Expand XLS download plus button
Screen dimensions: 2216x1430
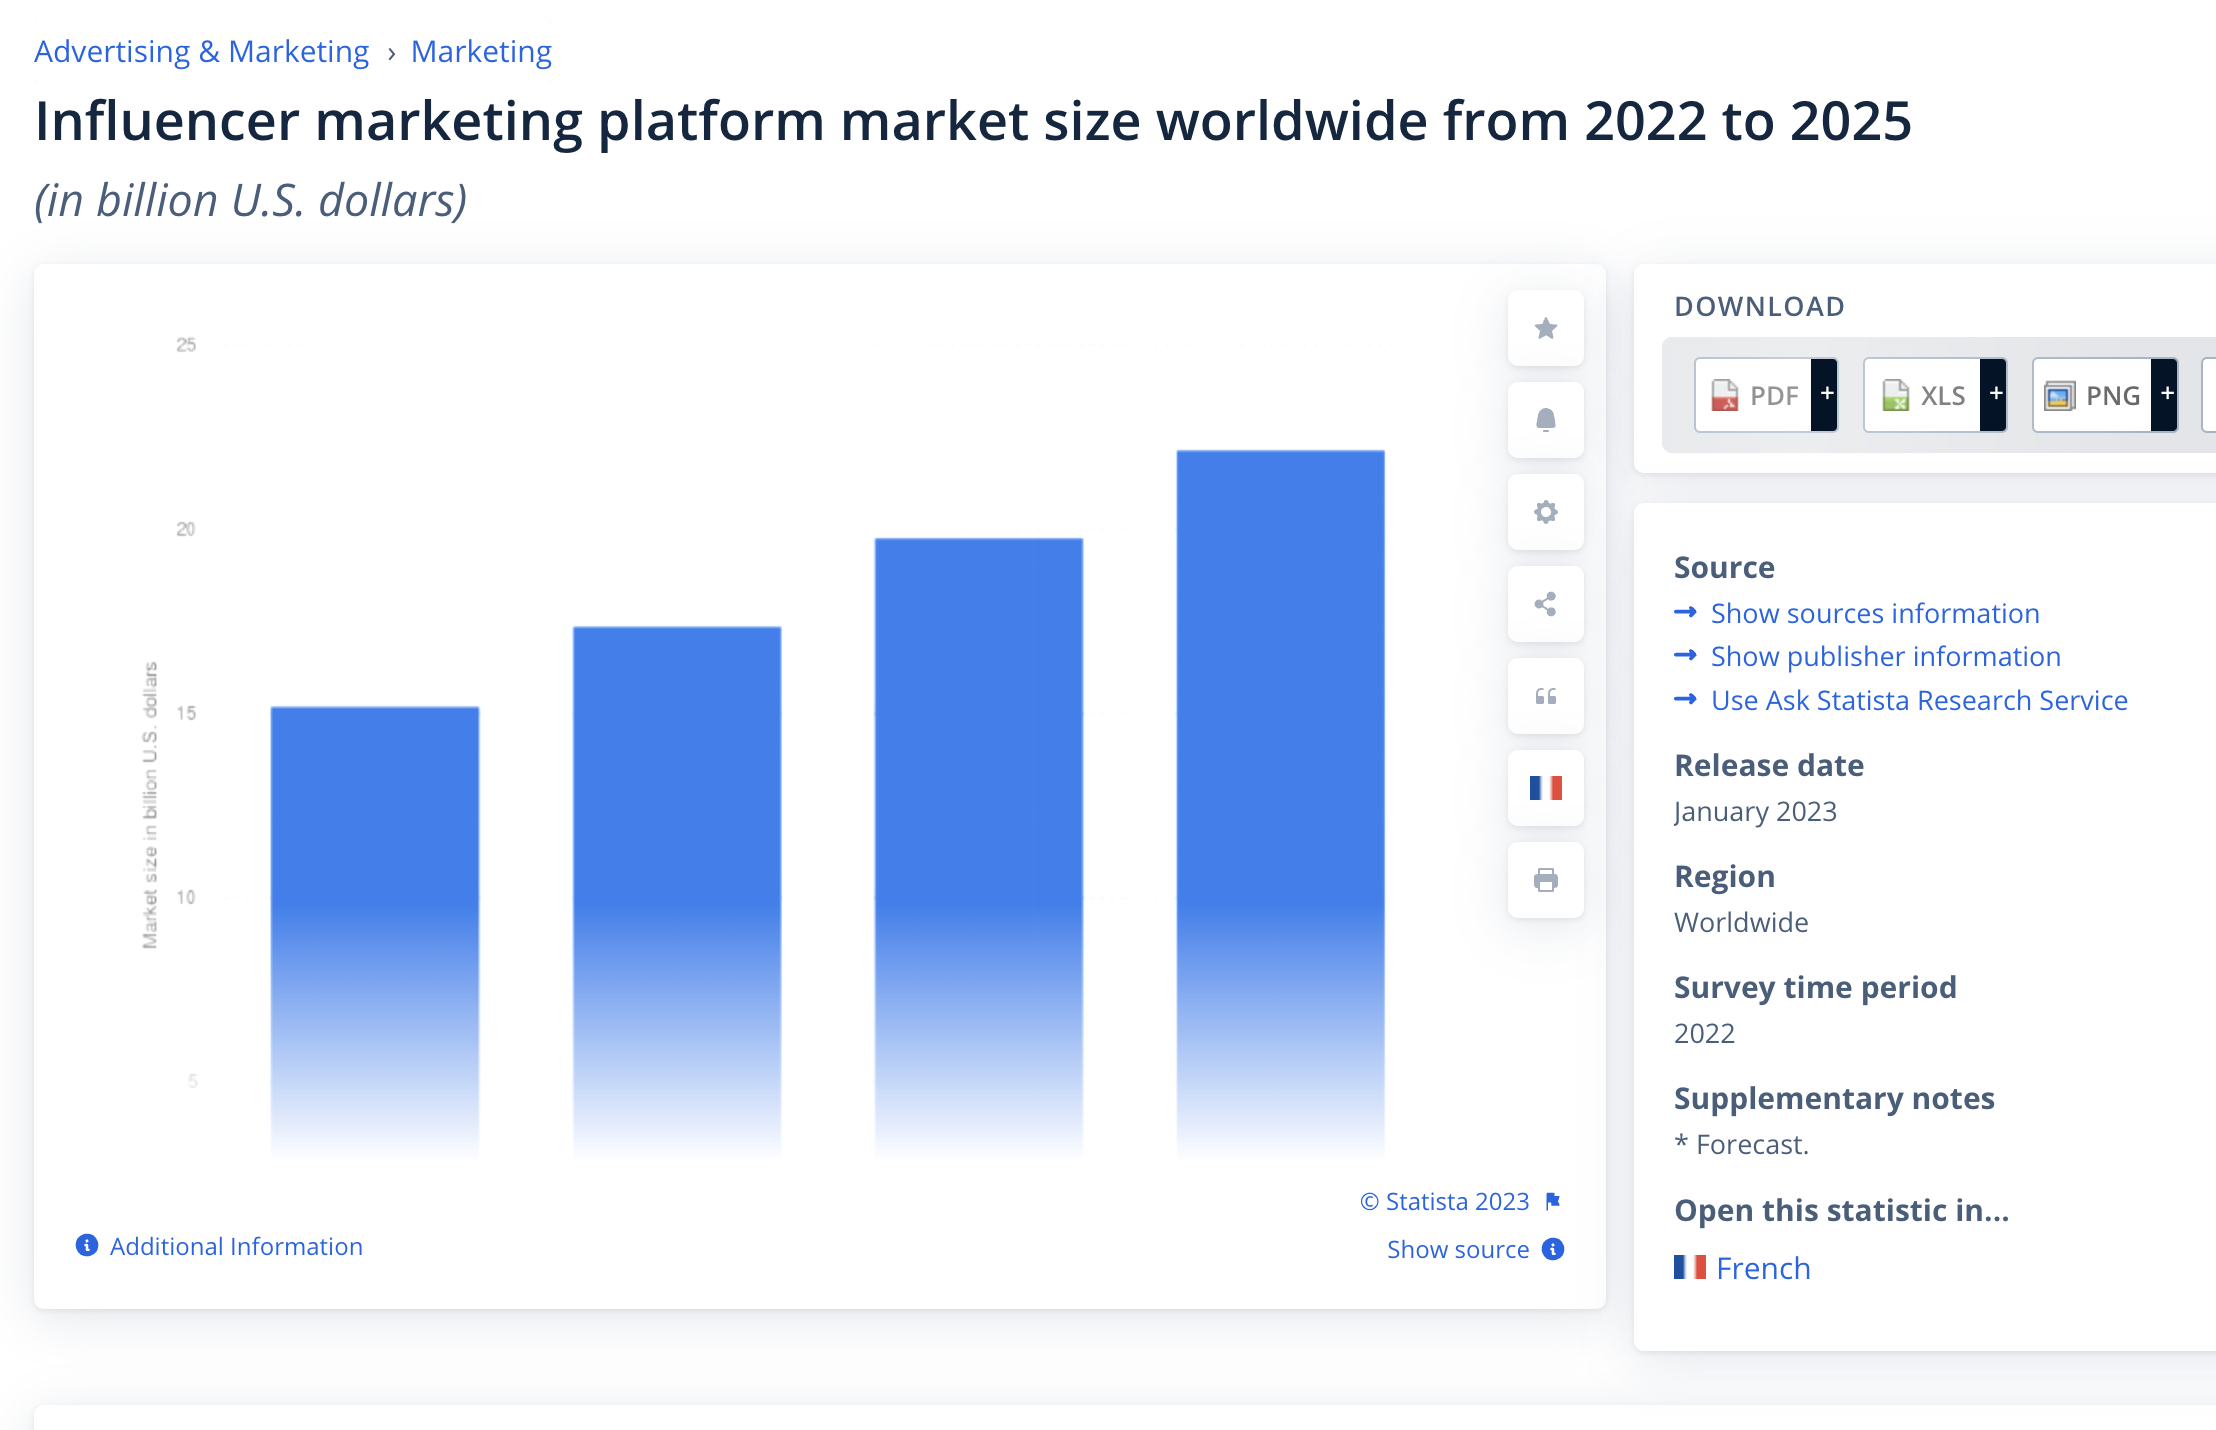(x=1995, y=394)
